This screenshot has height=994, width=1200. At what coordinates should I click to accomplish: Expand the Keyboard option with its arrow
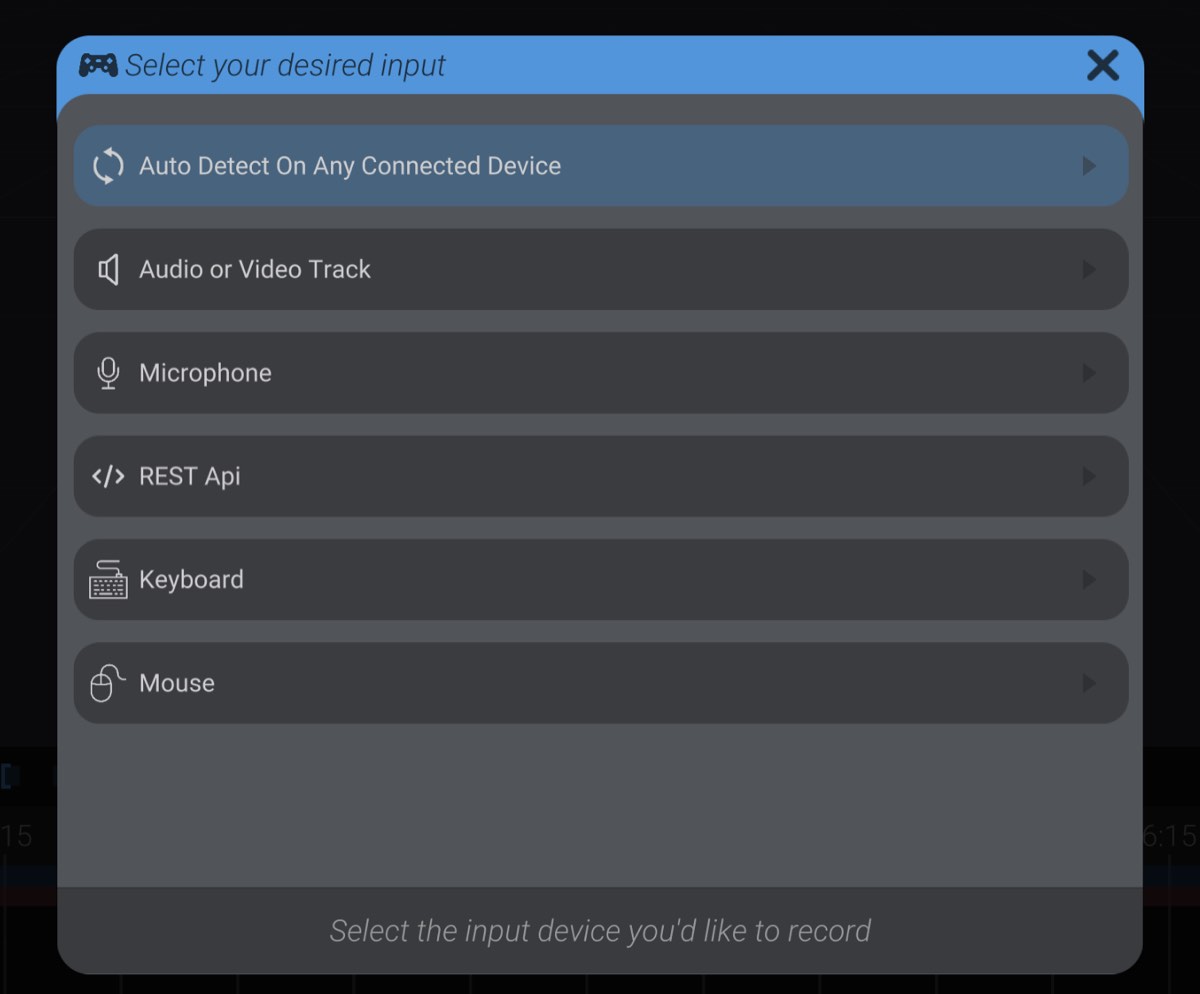tap(1090, 579)
